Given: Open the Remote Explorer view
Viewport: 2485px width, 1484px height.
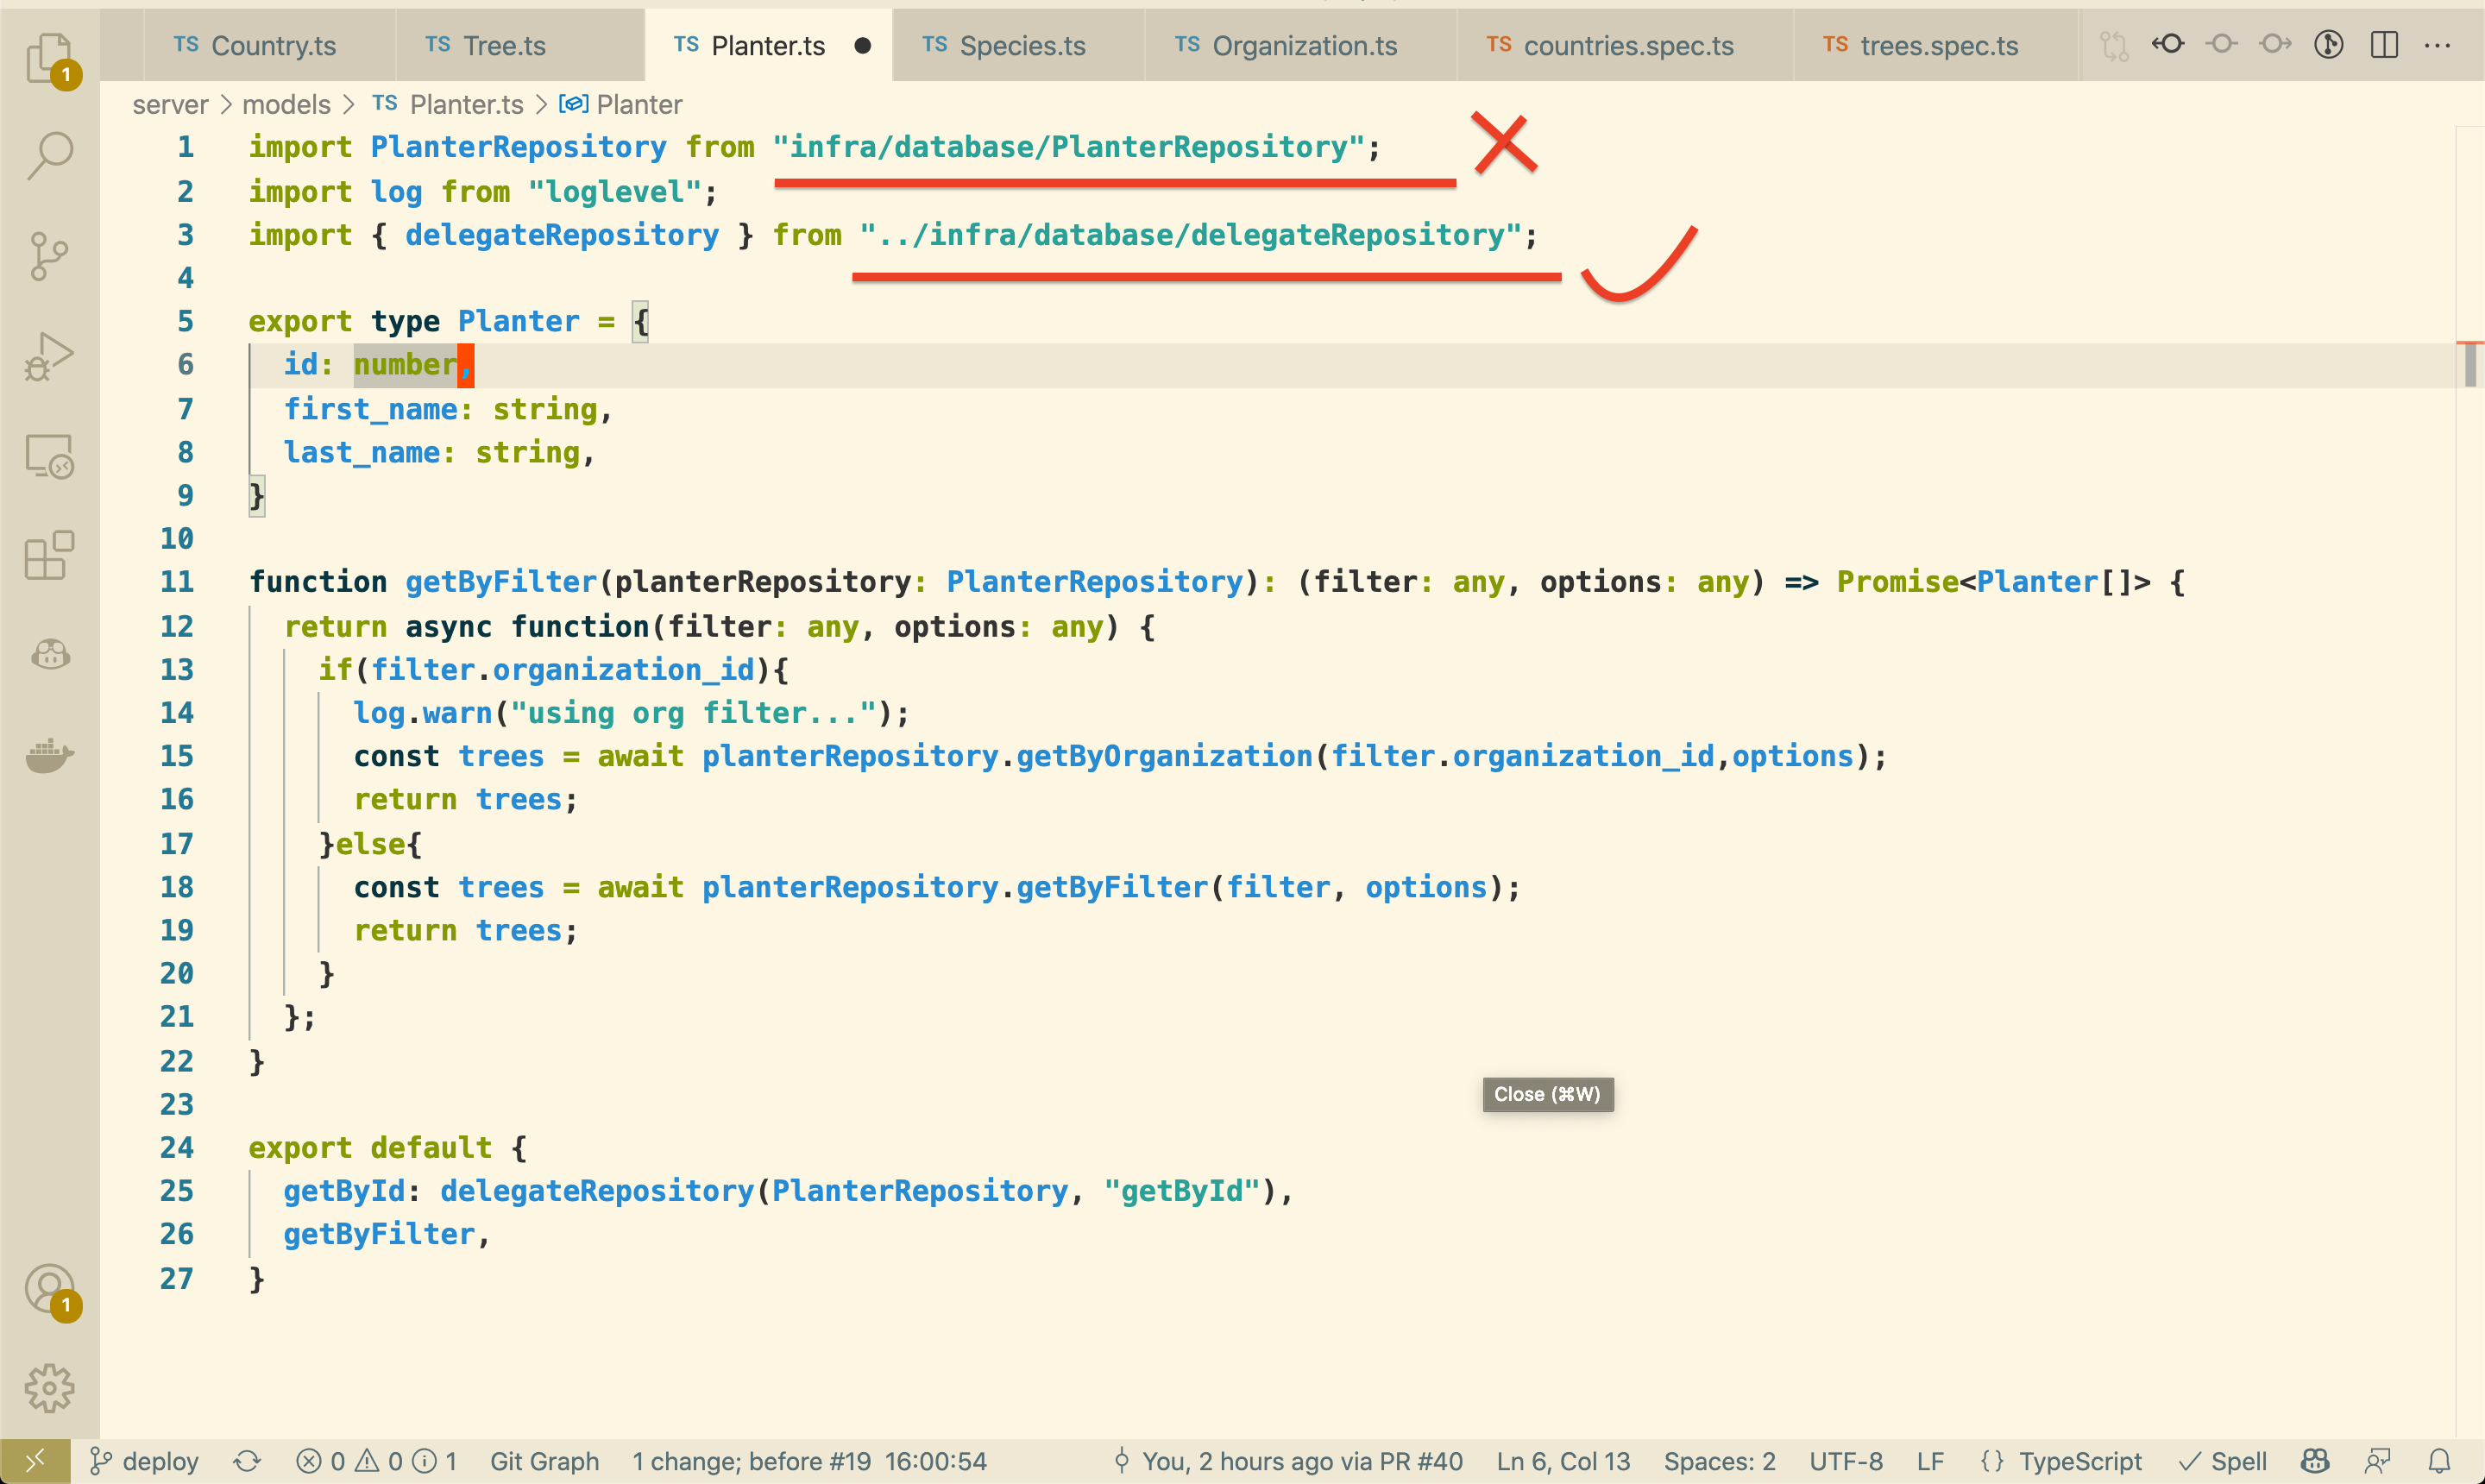Looking at the screenshot, I should [50, 456].
